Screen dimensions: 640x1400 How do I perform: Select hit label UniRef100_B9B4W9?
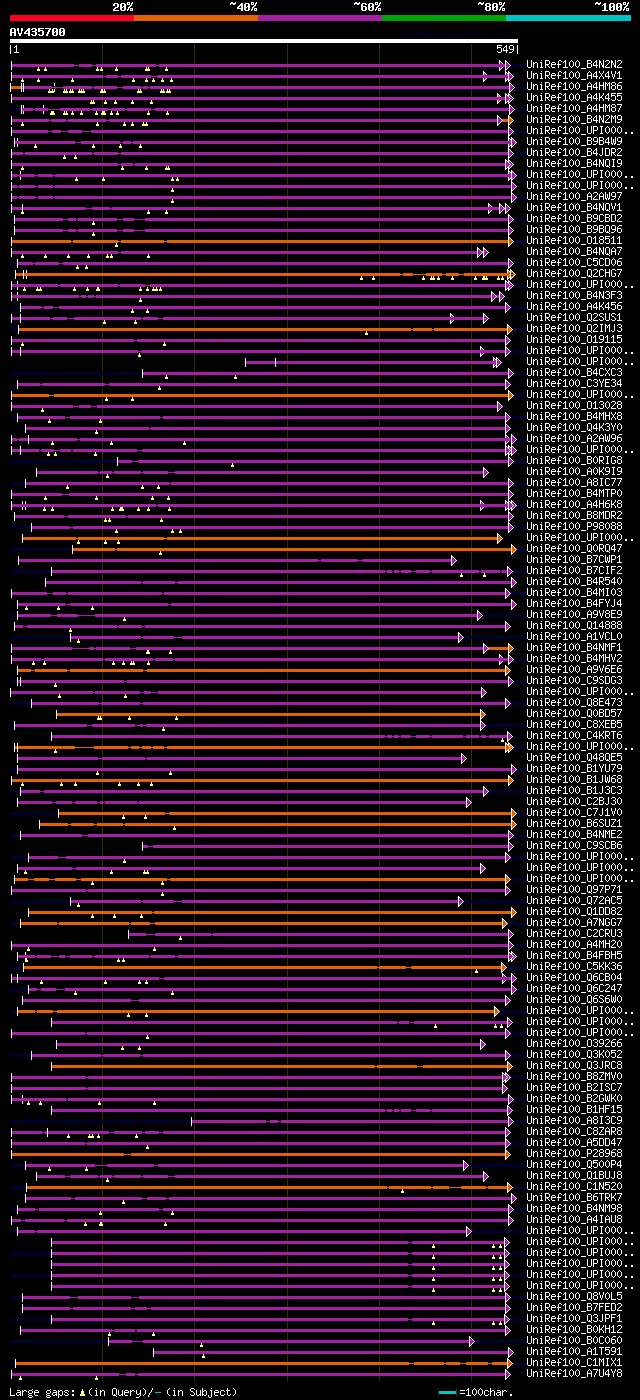click(x=573, y=141)
